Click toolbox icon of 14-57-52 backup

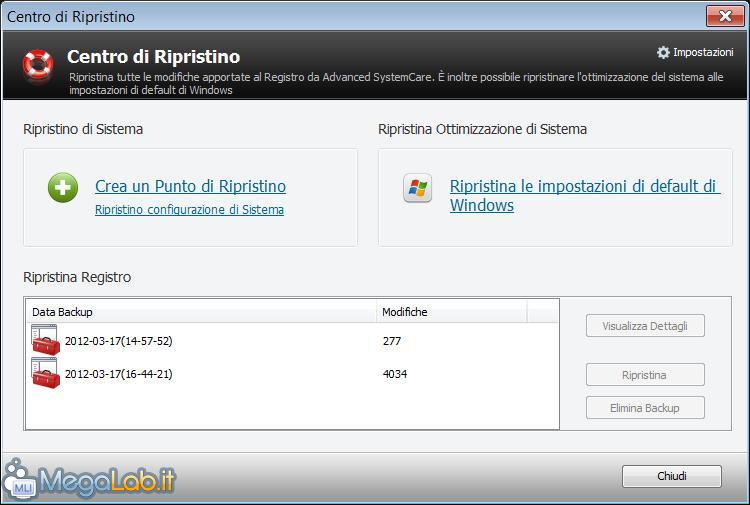(x=45, y=341)
